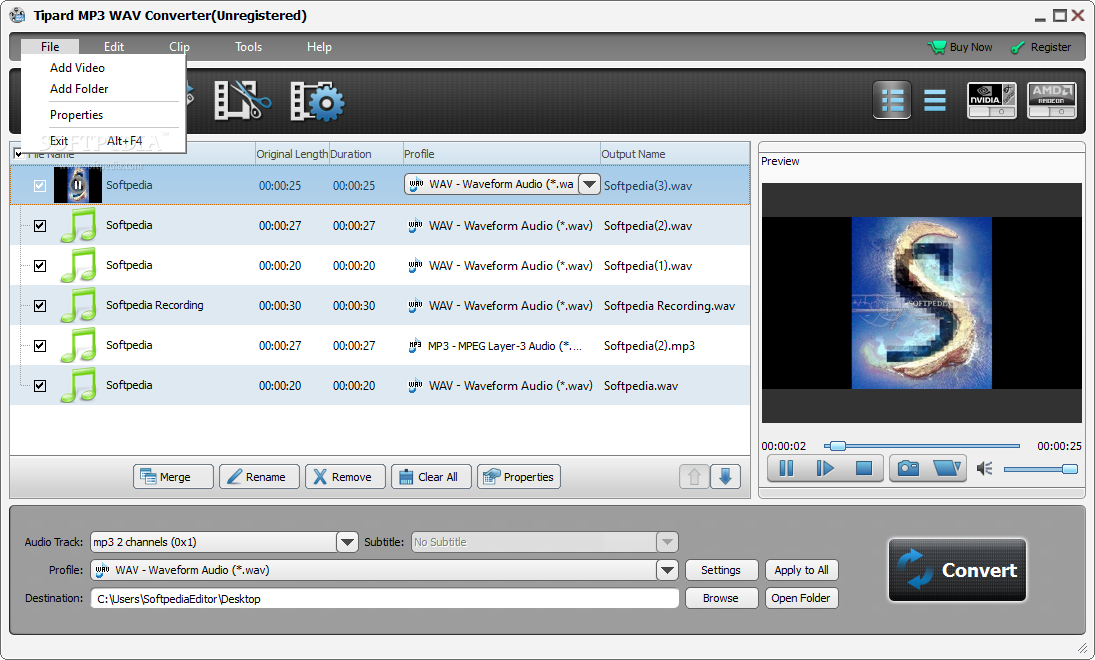
Task: Uncheck the Softpedia Recording checkbox
Action: [x=40, y=305]
